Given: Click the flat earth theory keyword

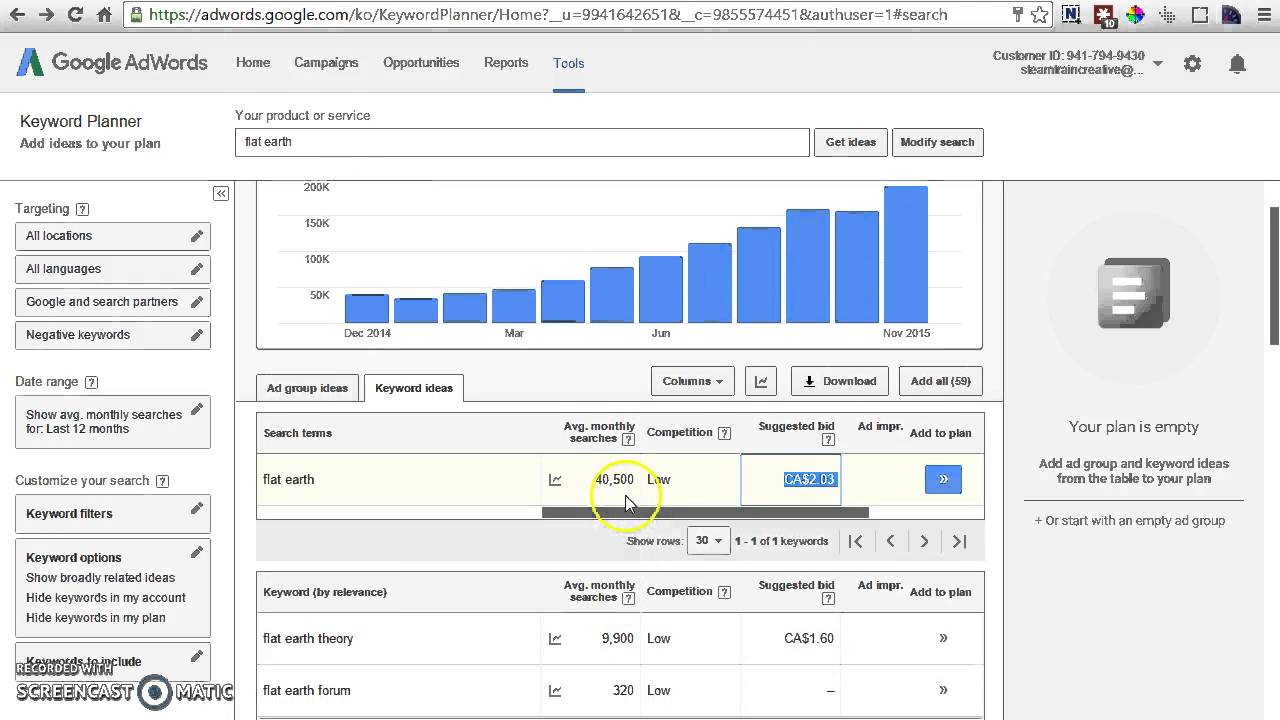Looking at the screenshot, I should 308,638.
